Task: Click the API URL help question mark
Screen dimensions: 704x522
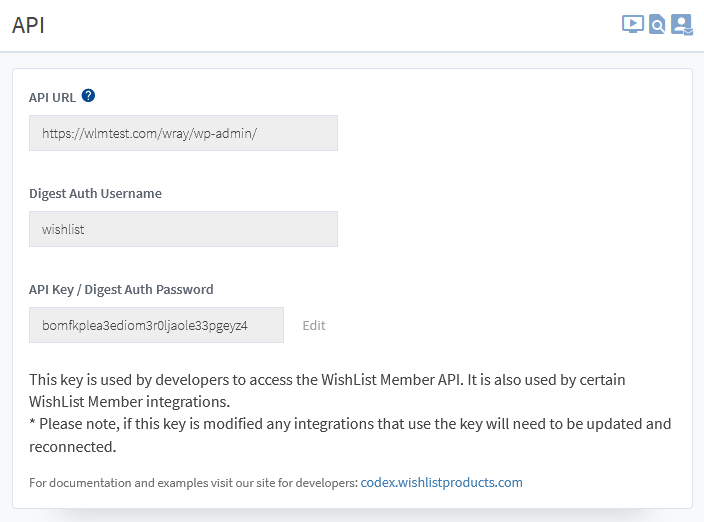Action: 88,96
